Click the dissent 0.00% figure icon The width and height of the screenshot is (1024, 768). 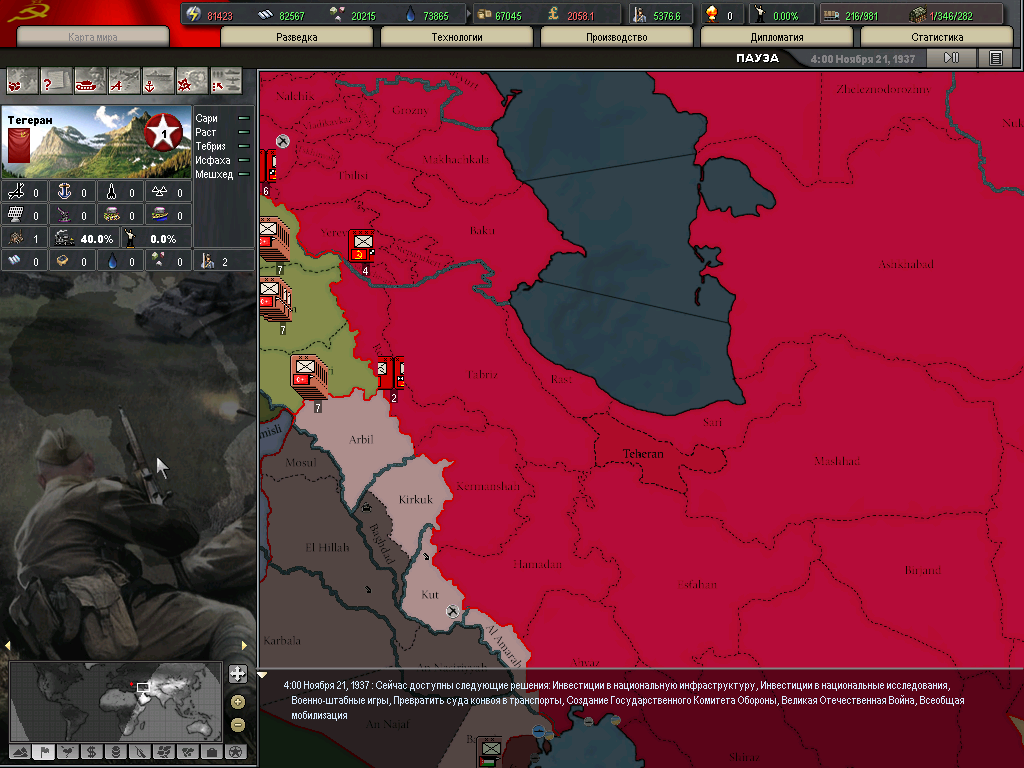pos(760,14)
